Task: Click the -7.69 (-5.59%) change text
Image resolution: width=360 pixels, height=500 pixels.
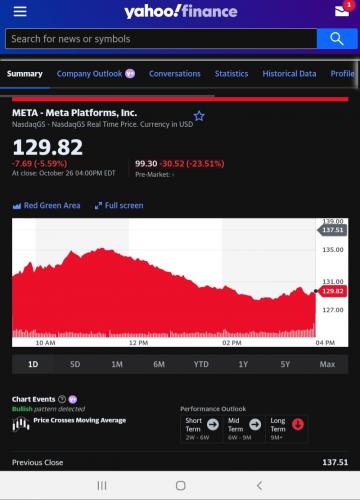Action: pos(39,164)
